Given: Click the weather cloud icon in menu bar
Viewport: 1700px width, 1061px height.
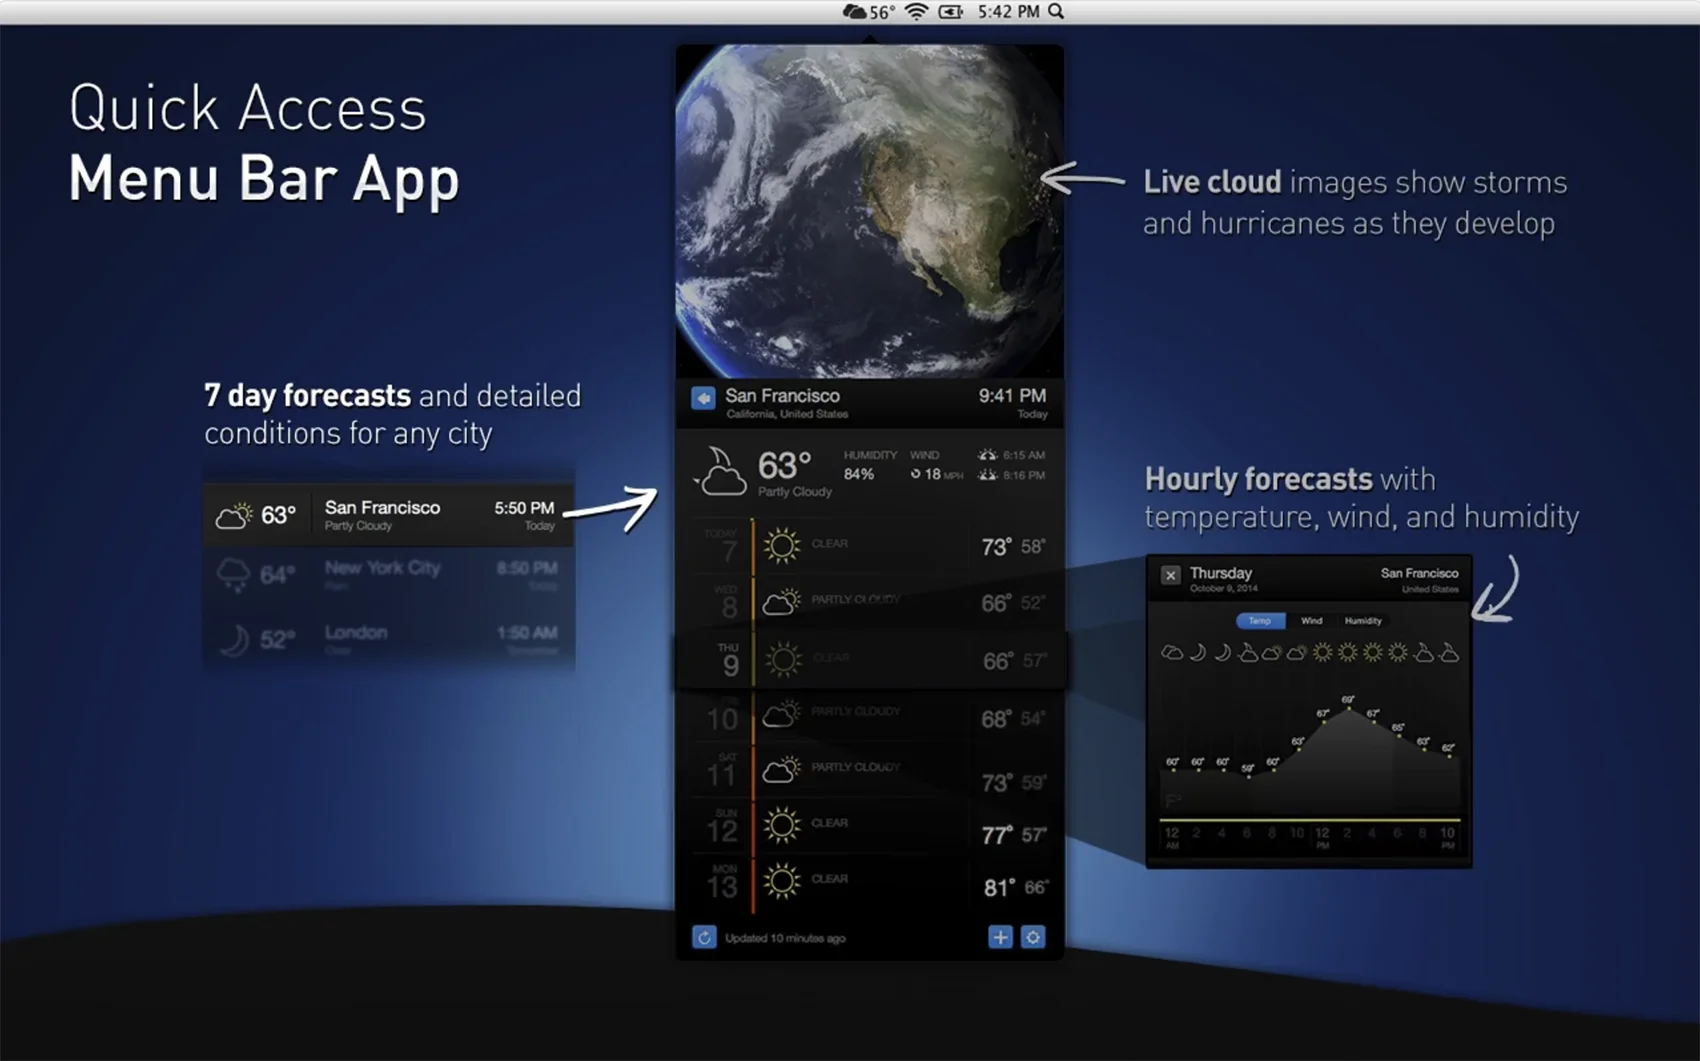Looking at the screenshot, I should [855, 12].
